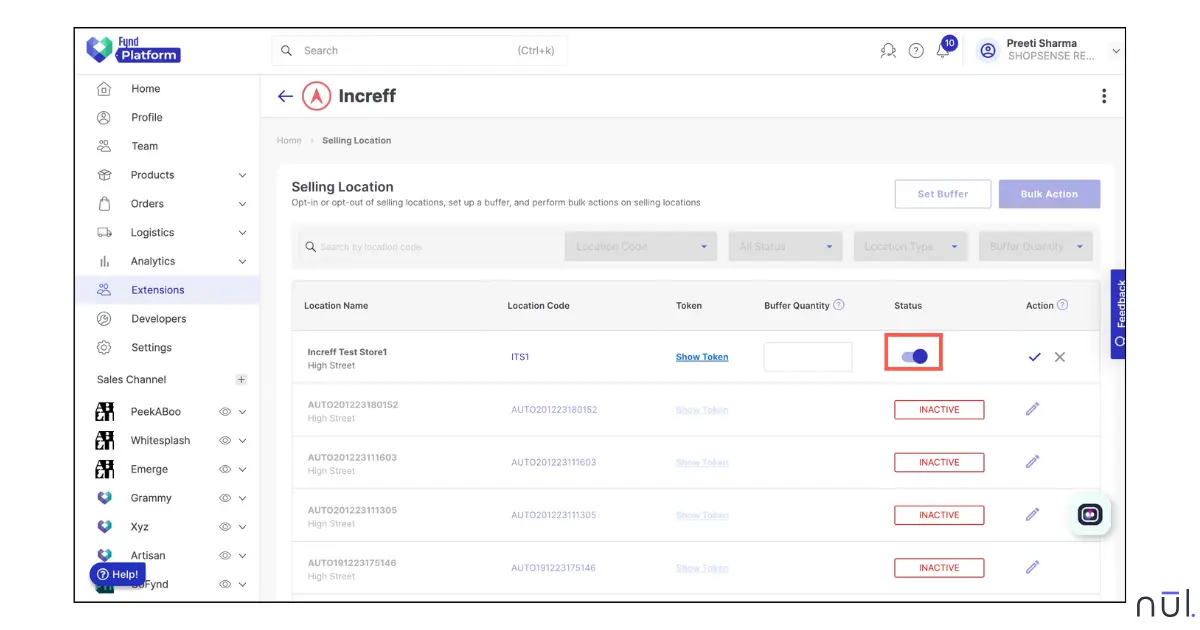Open the support headset icon
The height and width of the screenshot is (630, 1200).
point(888,50)
